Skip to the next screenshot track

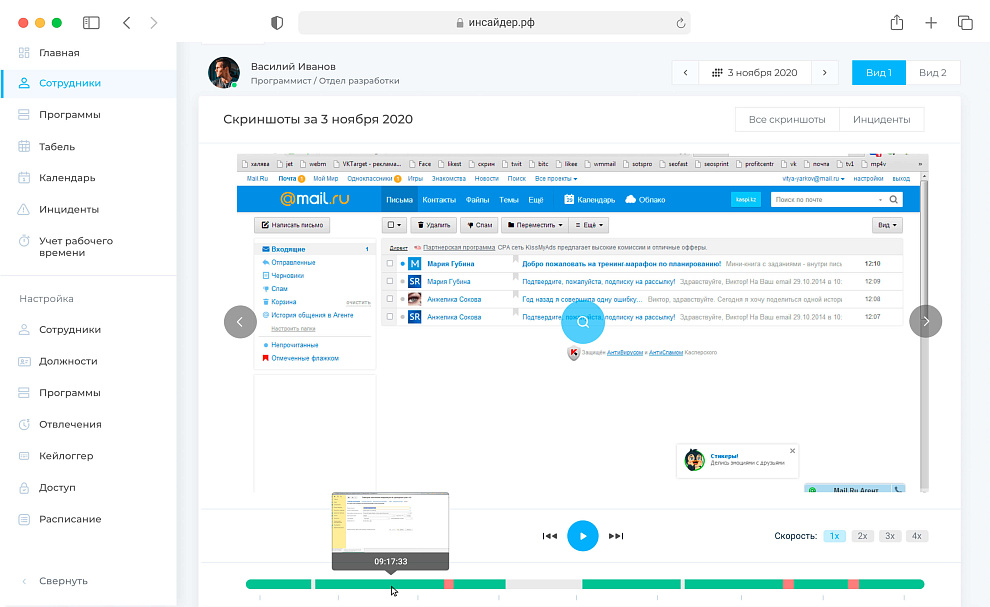pos(616,536)
